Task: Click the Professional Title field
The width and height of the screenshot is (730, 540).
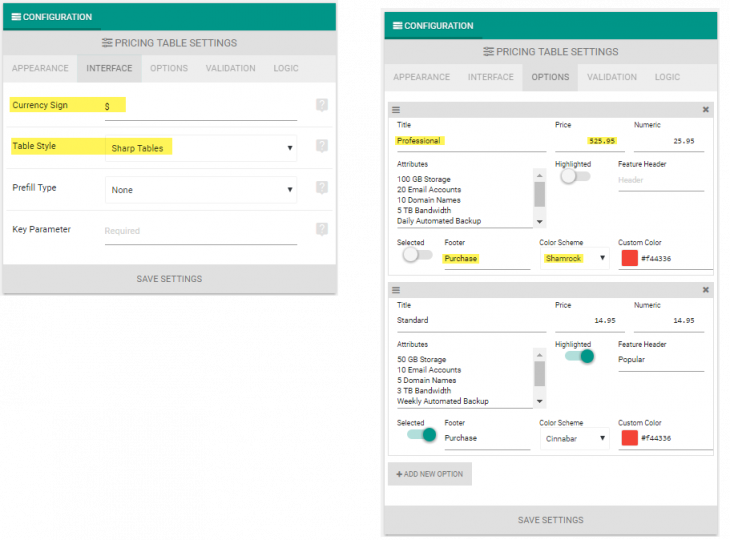Action: point(471,142)
